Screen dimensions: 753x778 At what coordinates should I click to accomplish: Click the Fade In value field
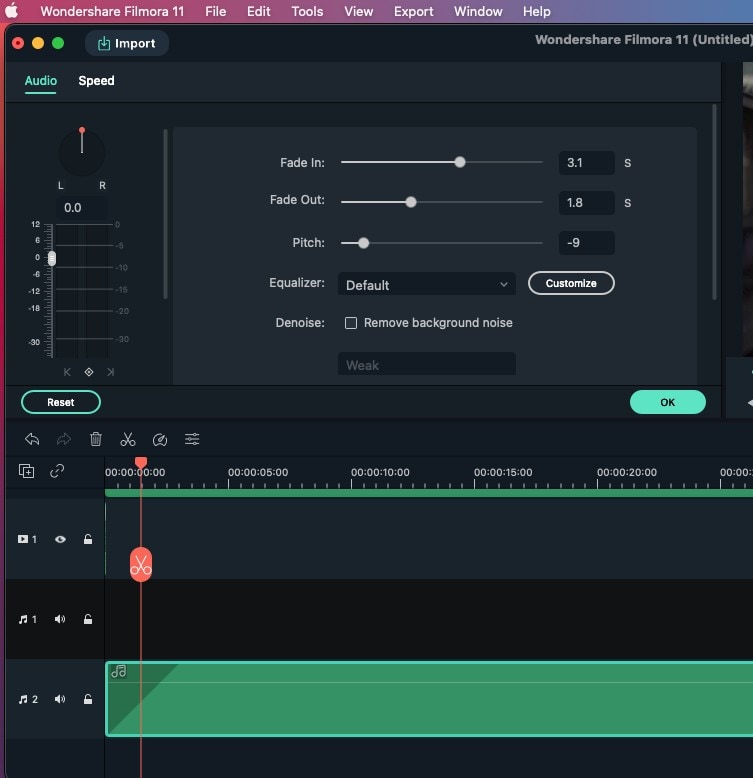pyautogui.click(x=586, y=163)
